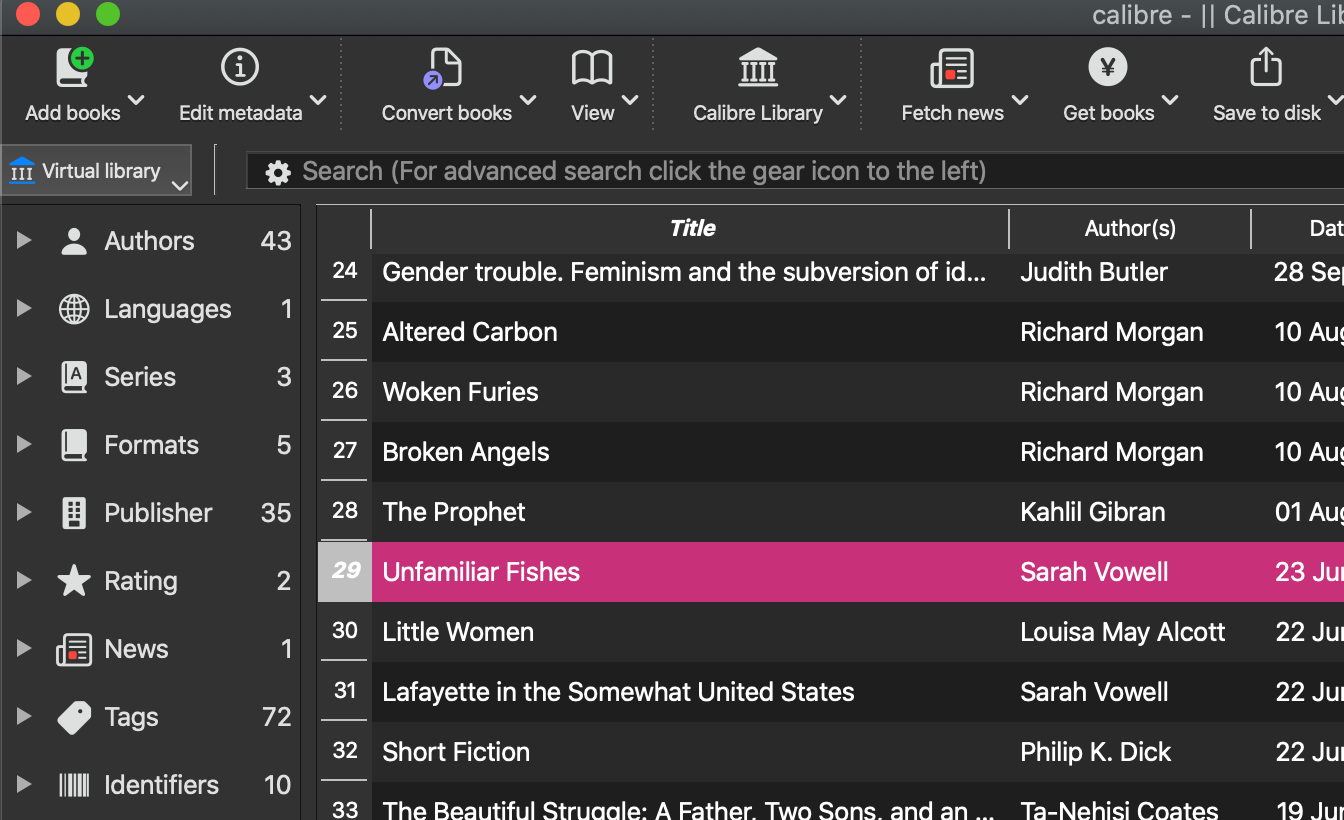Open the Get books store icon
Image resolution: width=1344 pixels, height=820 pixels.
[x=1108, y=70]
